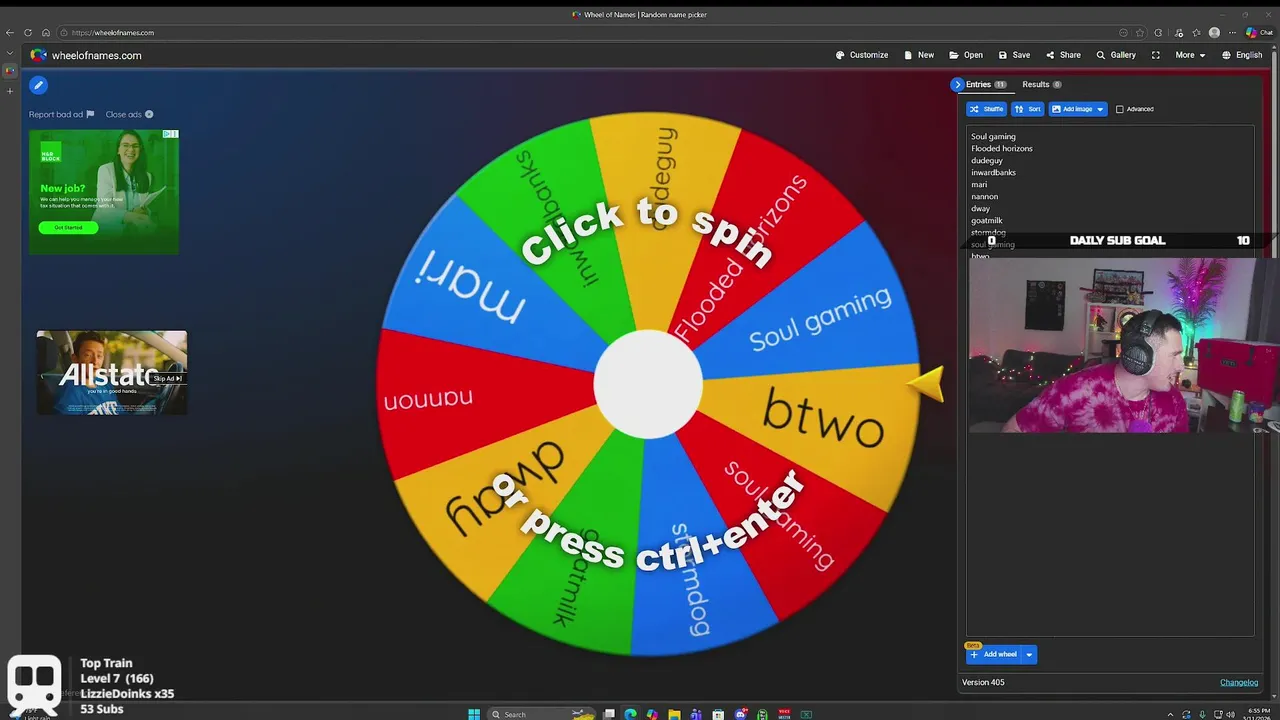This screenshot has width=1280, height=720.
Task: Click 'mari' in entries list
Action: [x=979, y=185]
